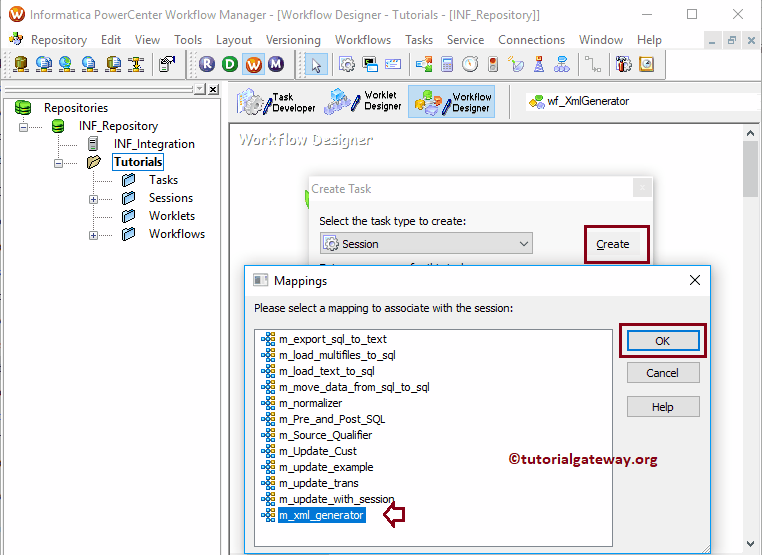Open the Designer 'D' toolbar icon
Image resolution: width=762 pixels, height=555 pixels.
230,64
